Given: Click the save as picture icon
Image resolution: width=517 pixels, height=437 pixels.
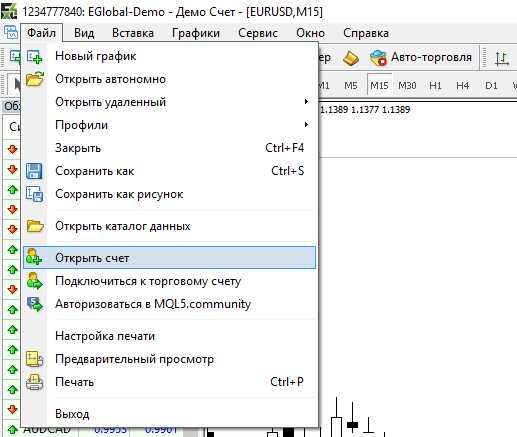Looking at the screenshot, I should pos(35,194).
